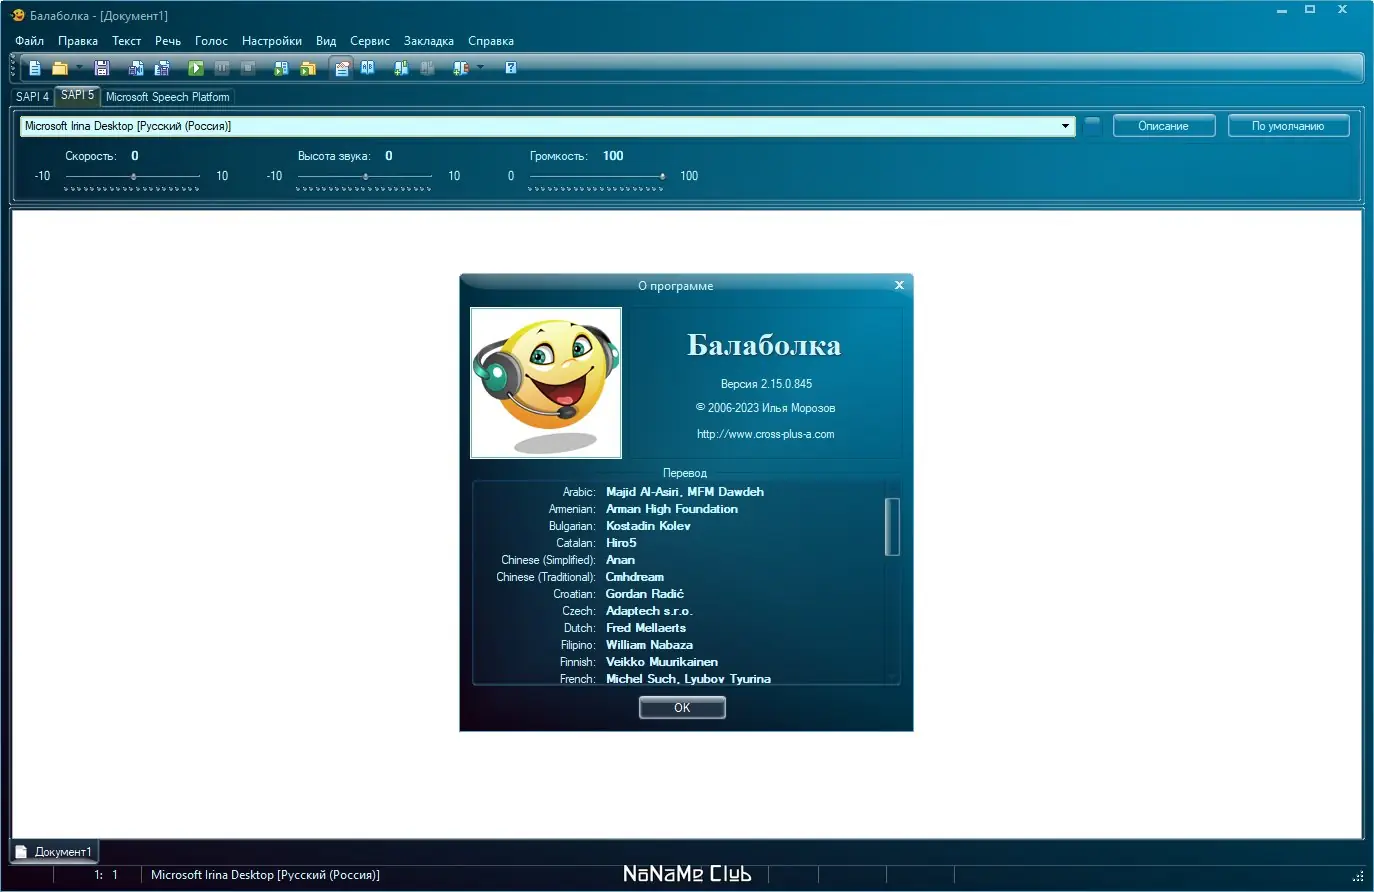Screen dimensions: 1374x892
Task: Select the Документ1 document tab
Action: point(54,852)
